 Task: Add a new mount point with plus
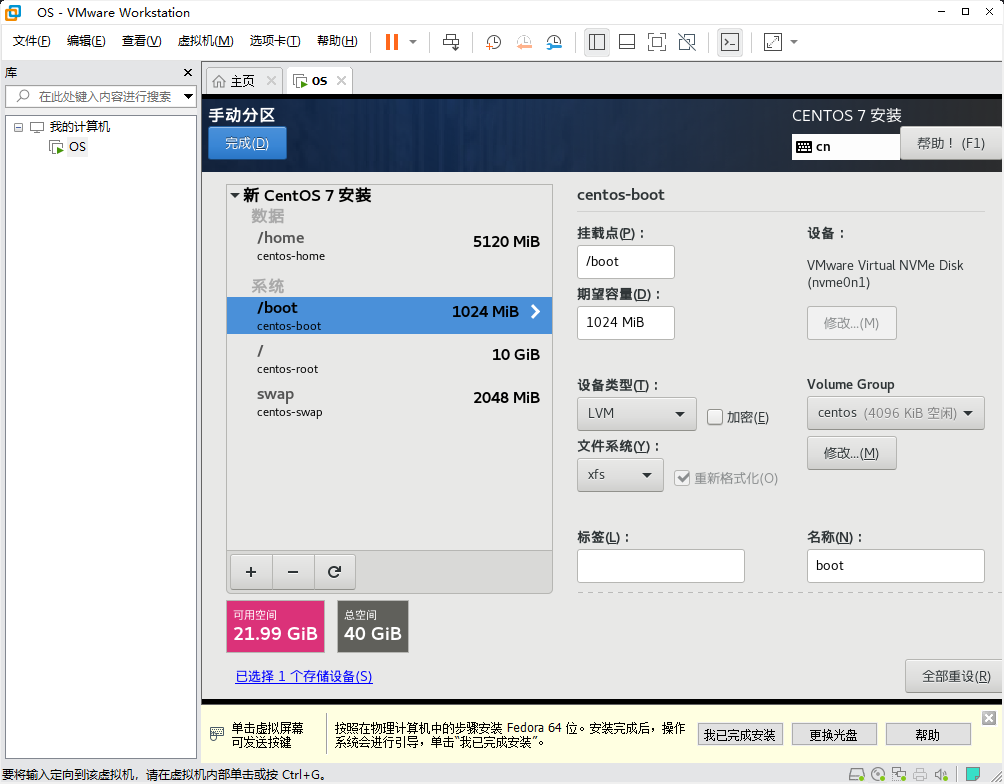coord(251,572)
